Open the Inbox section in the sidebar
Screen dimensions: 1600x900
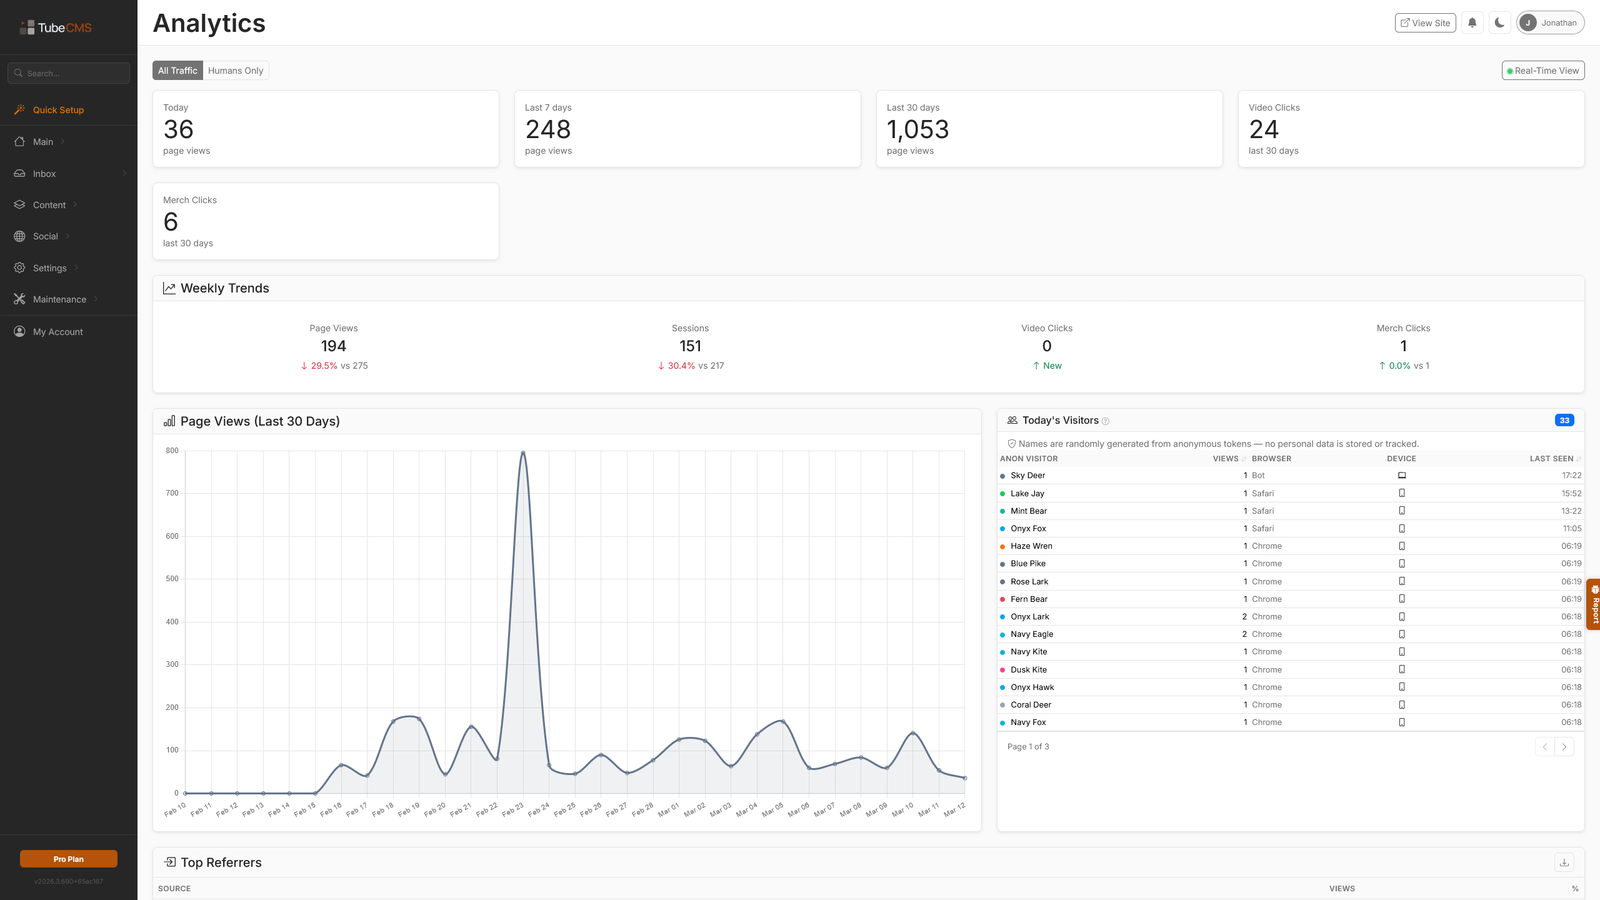[x=44, y=173]
